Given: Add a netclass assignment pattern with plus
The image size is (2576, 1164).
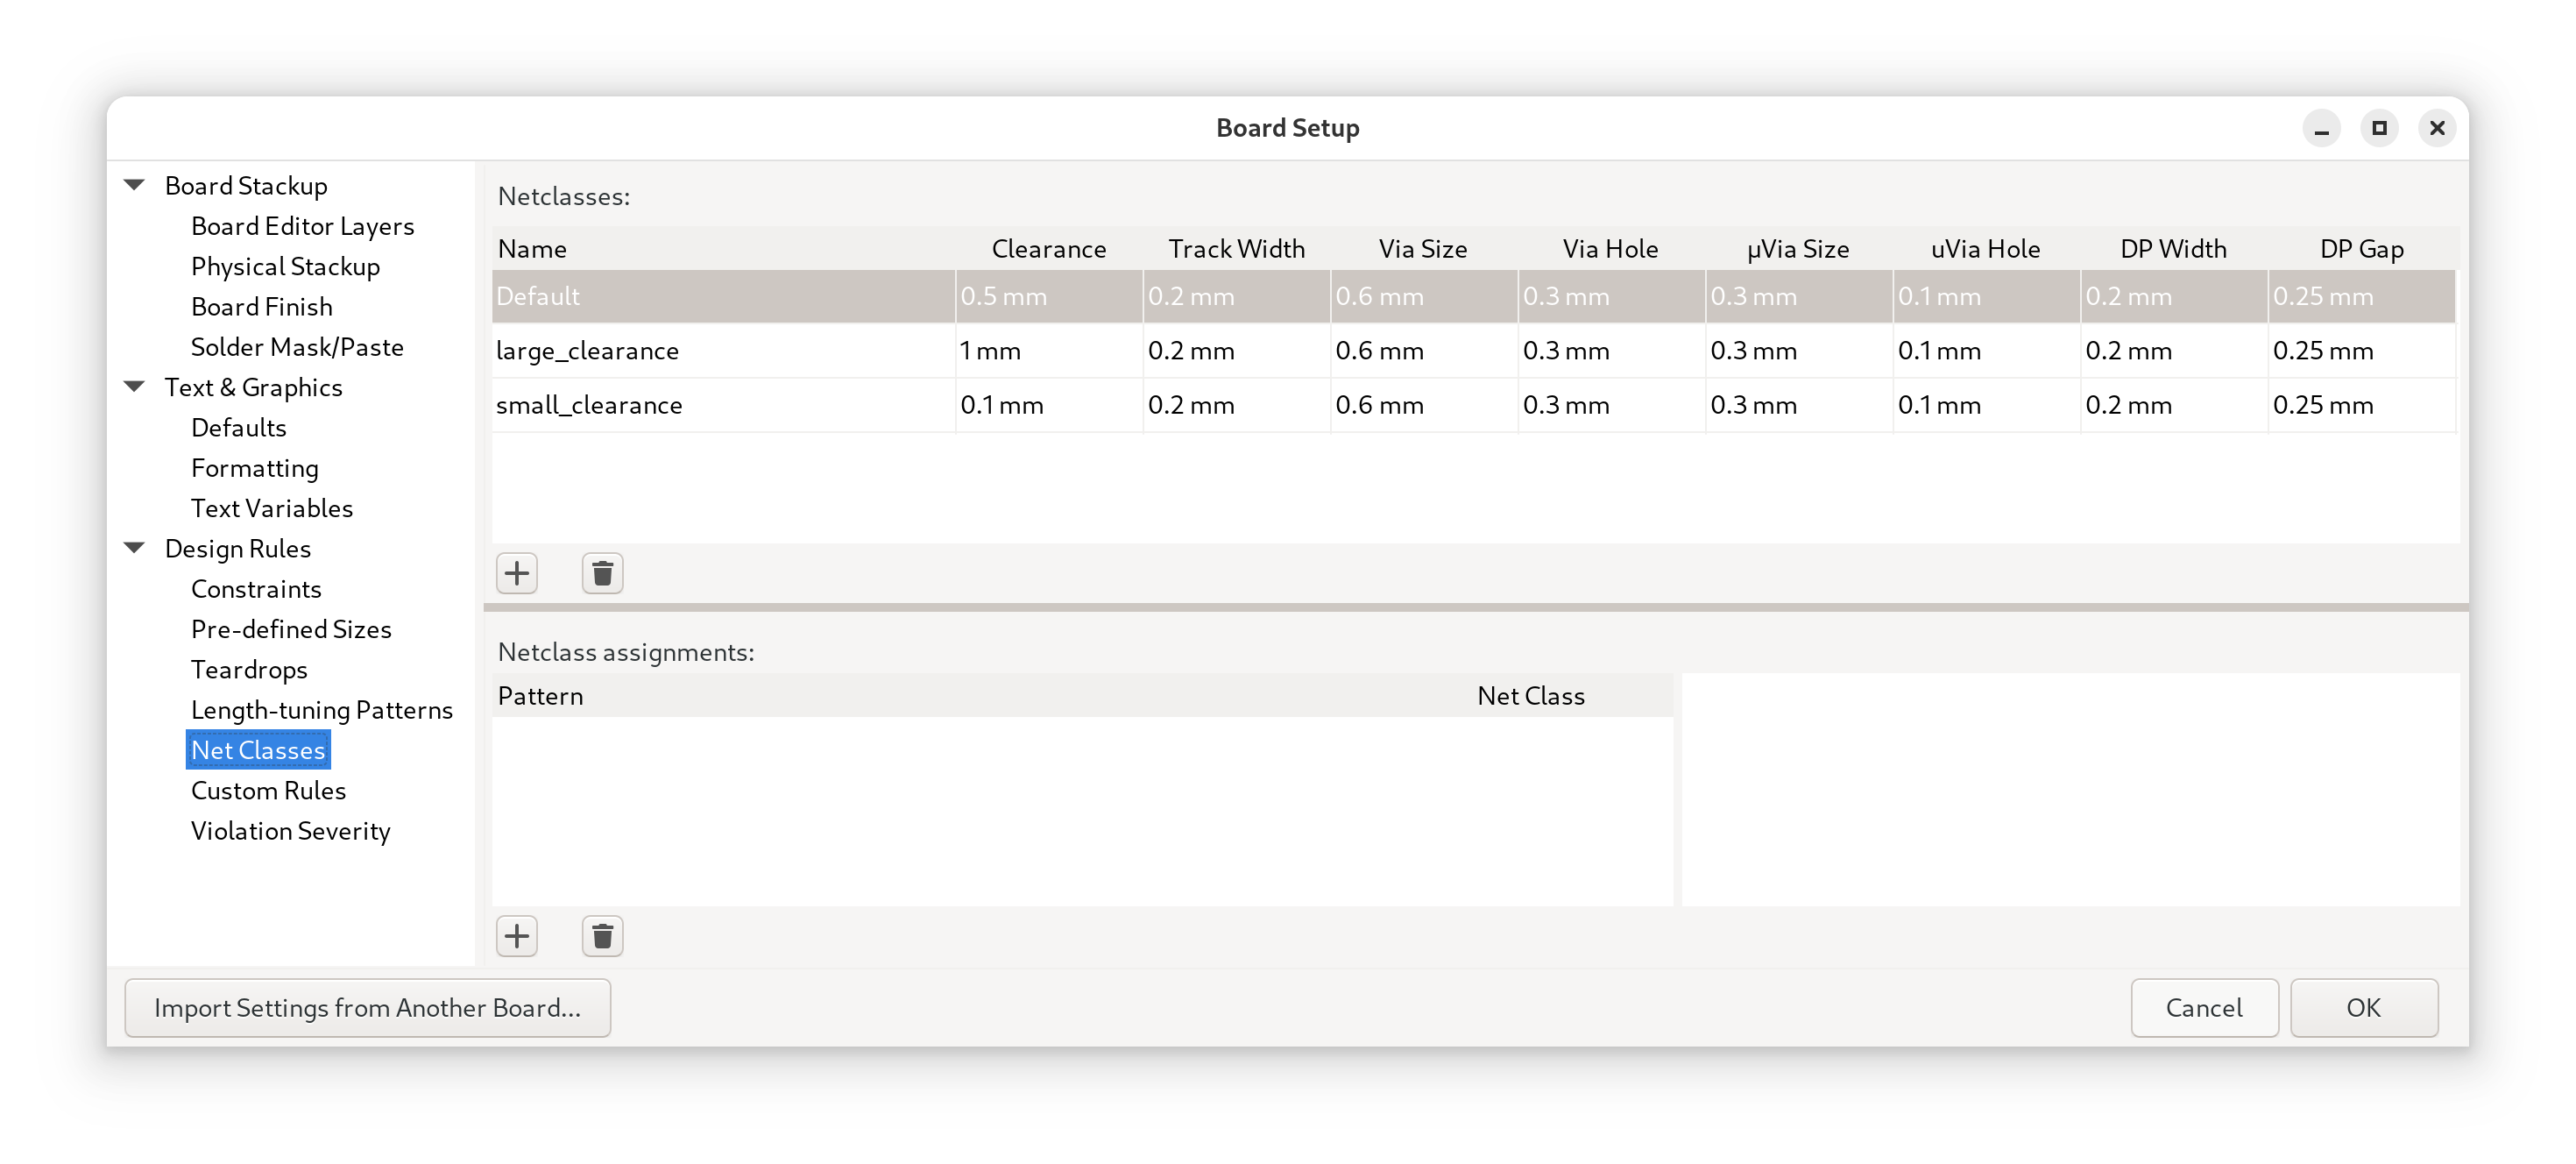Looking at the screenshot, I should click(517, 936).
